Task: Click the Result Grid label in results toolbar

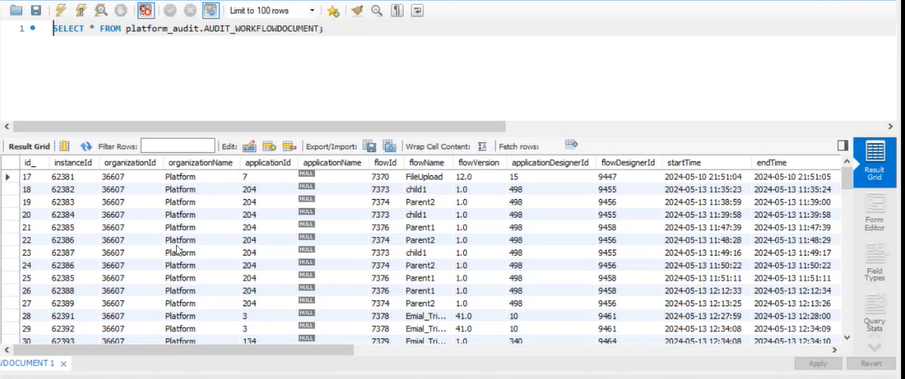Action: point(29,147)
